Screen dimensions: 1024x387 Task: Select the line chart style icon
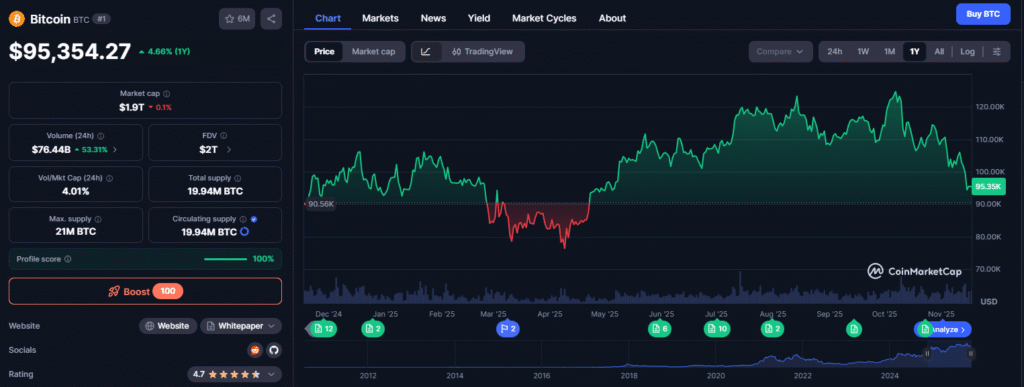click(x=426, y=52)
